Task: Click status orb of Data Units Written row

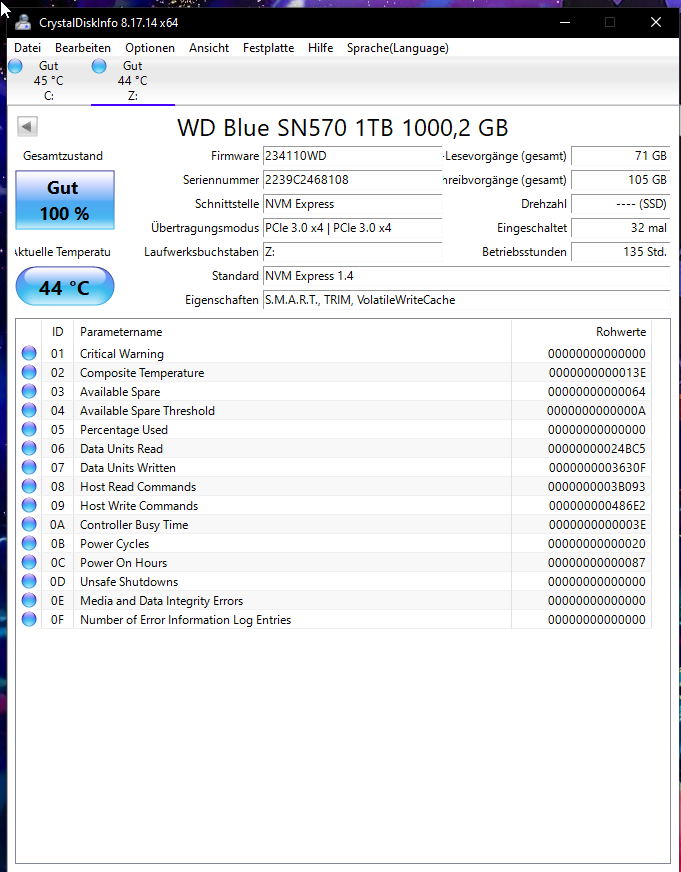Action: [29, 467]
